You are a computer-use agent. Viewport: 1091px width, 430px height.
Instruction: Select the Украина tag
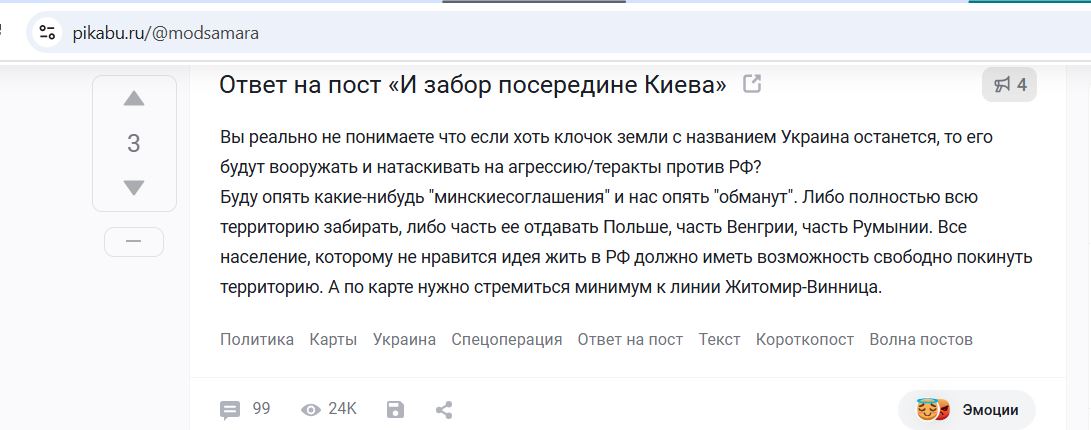(x=404, y=340)
